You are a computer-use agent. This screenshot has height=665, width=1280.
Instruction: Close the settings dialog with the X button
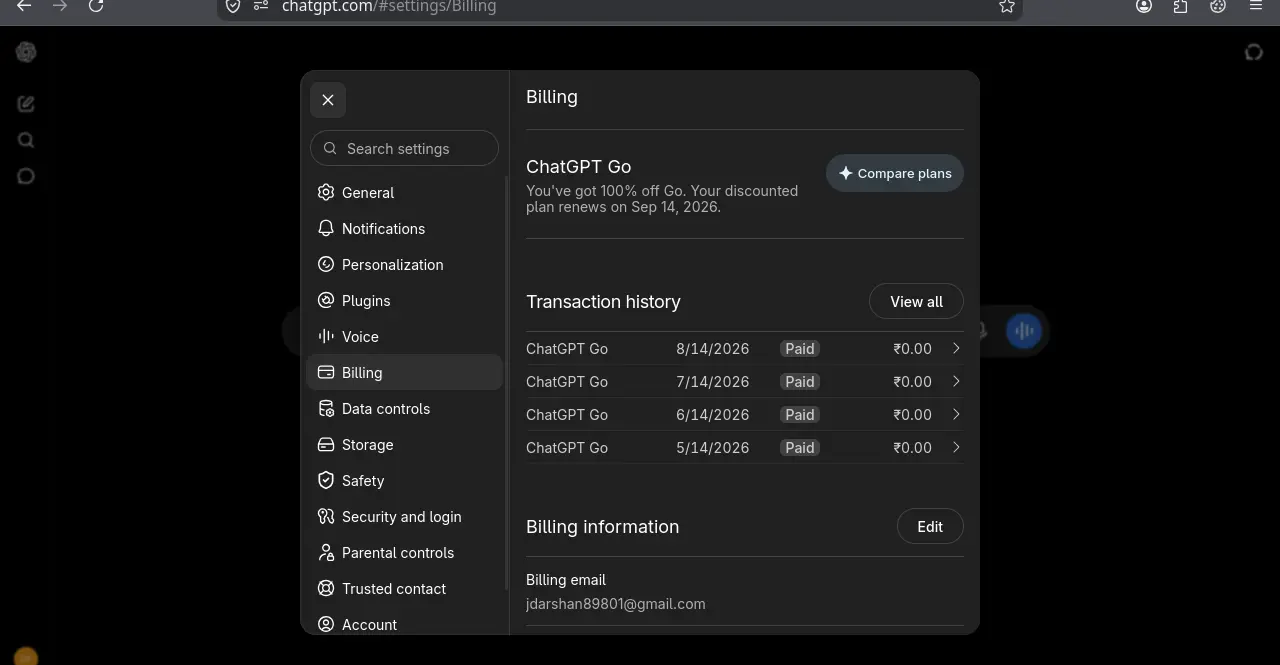(x=328, y=100)
